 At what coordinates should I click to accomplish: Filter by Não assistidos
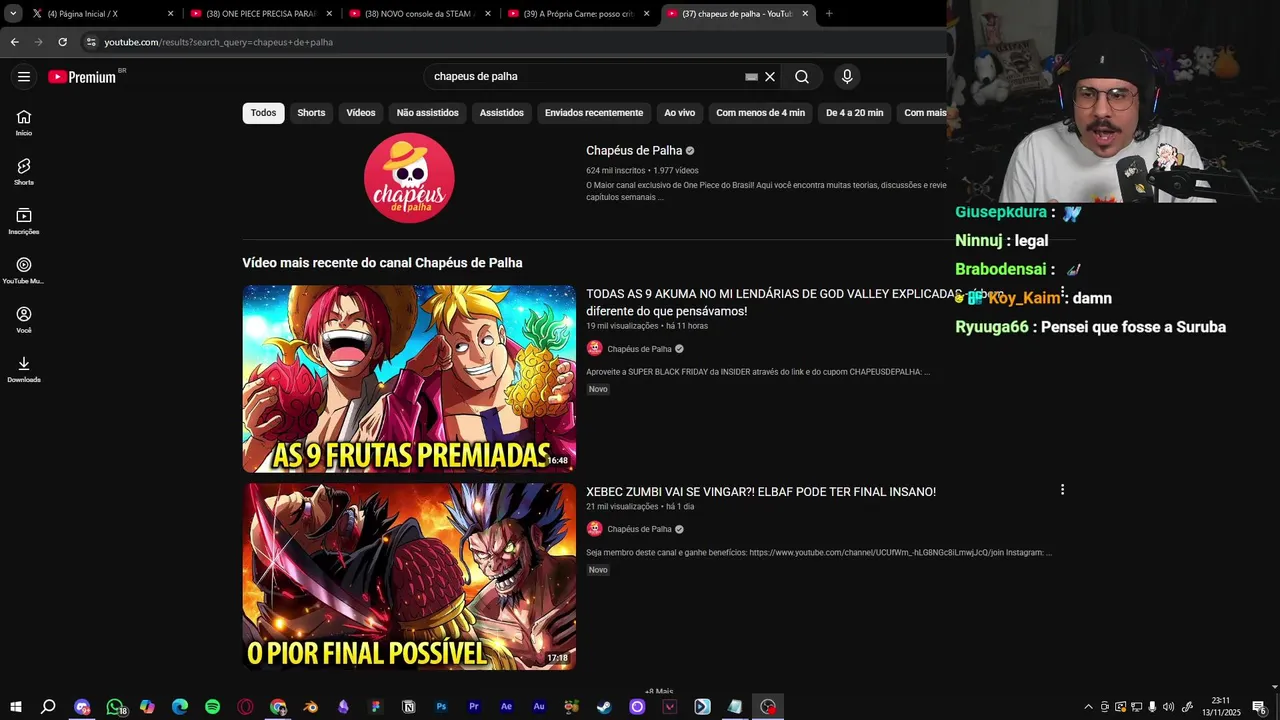pyautogui.click(x=427, y=113)
